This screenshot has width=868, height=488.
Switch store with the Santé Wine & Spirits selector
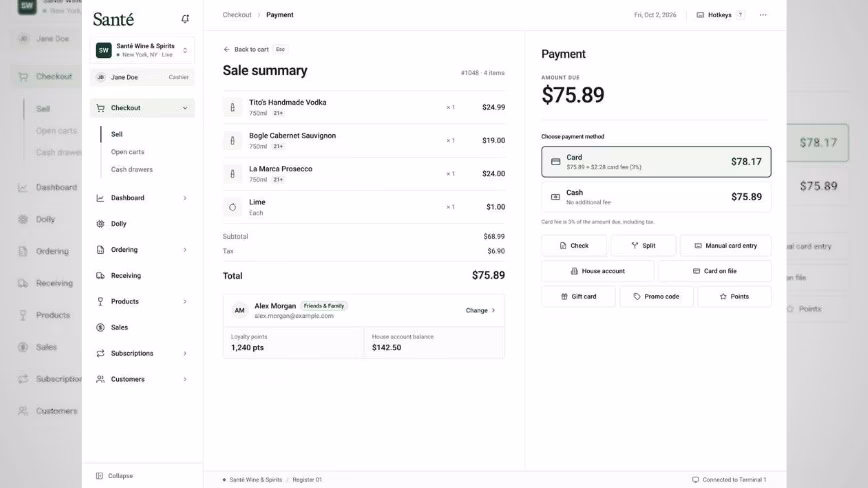(142, 50)
